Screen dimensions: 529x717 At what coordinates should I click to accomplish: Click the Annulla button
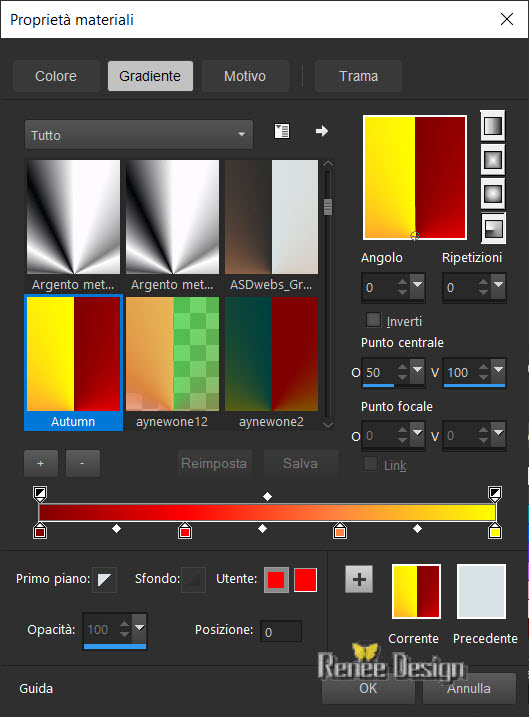click(x=469, y=688)
